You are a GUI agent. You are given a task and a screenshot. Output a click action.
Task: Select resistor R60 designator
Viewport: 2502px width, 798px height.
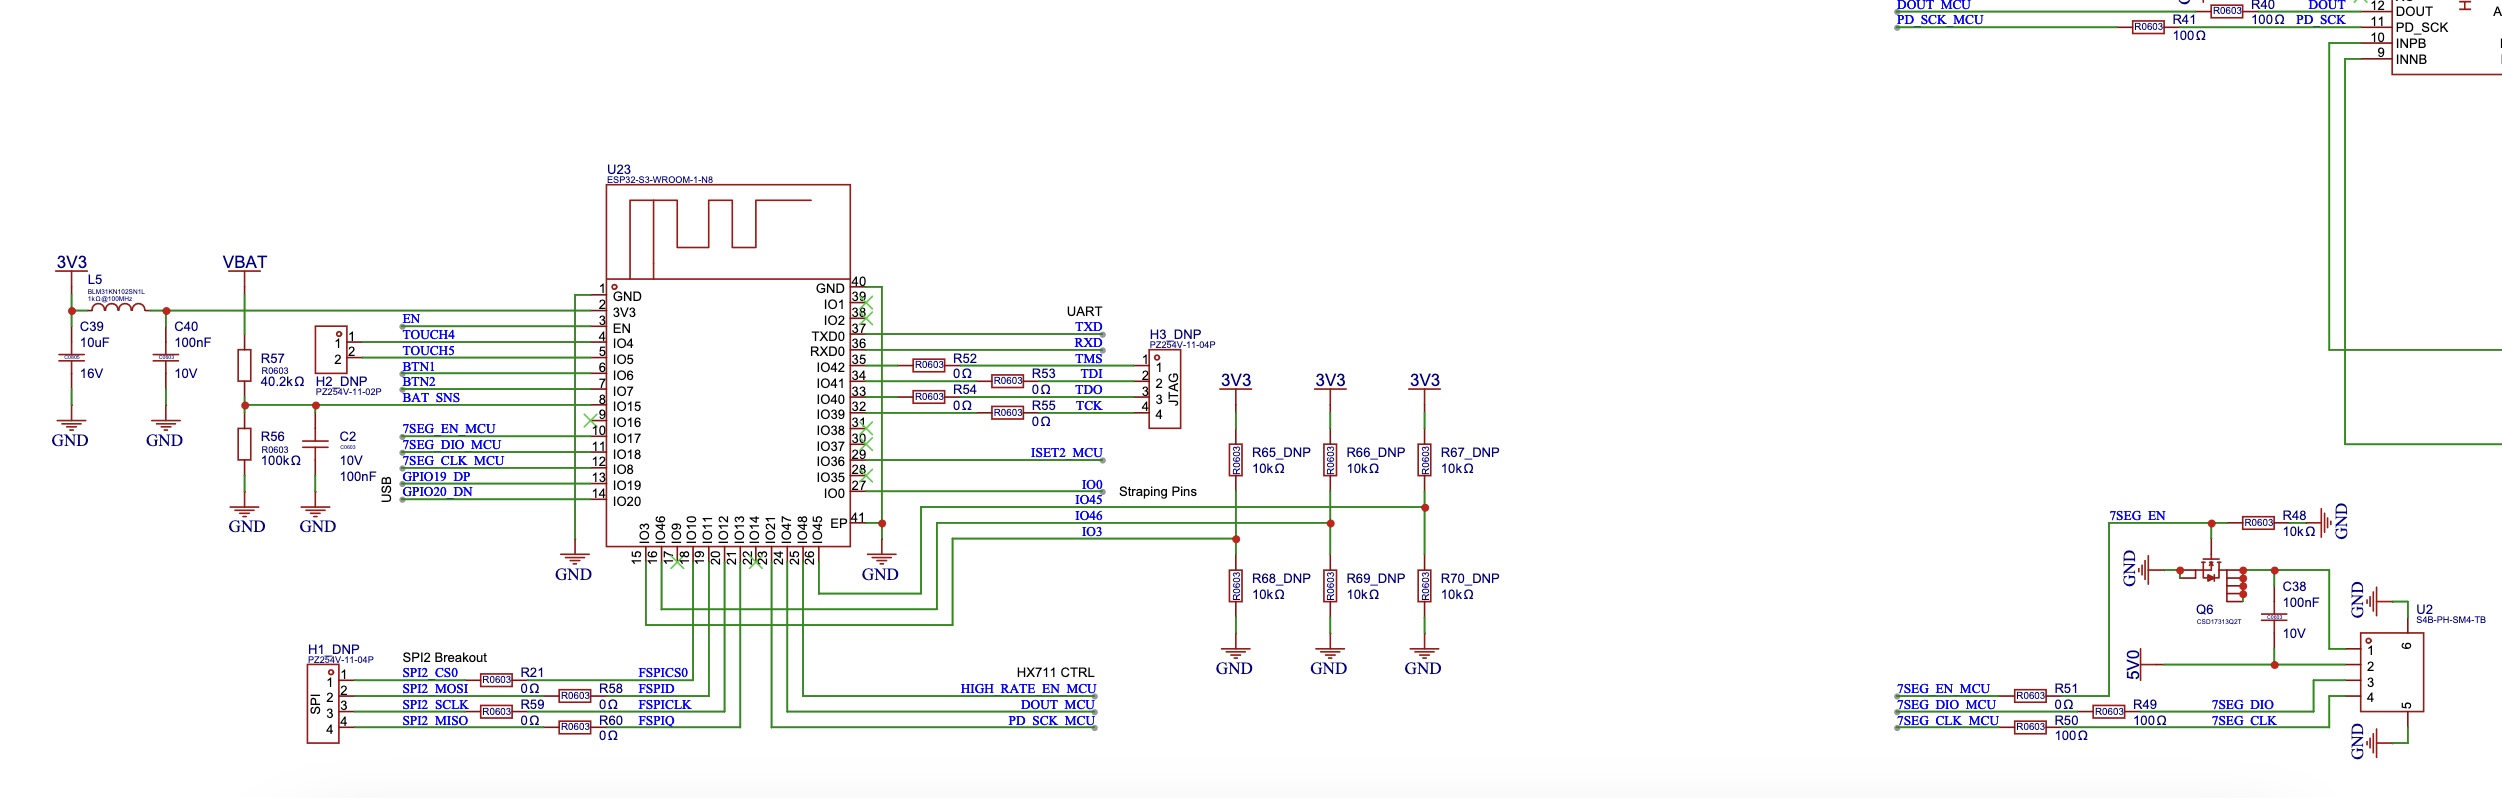tap(611, 721)
